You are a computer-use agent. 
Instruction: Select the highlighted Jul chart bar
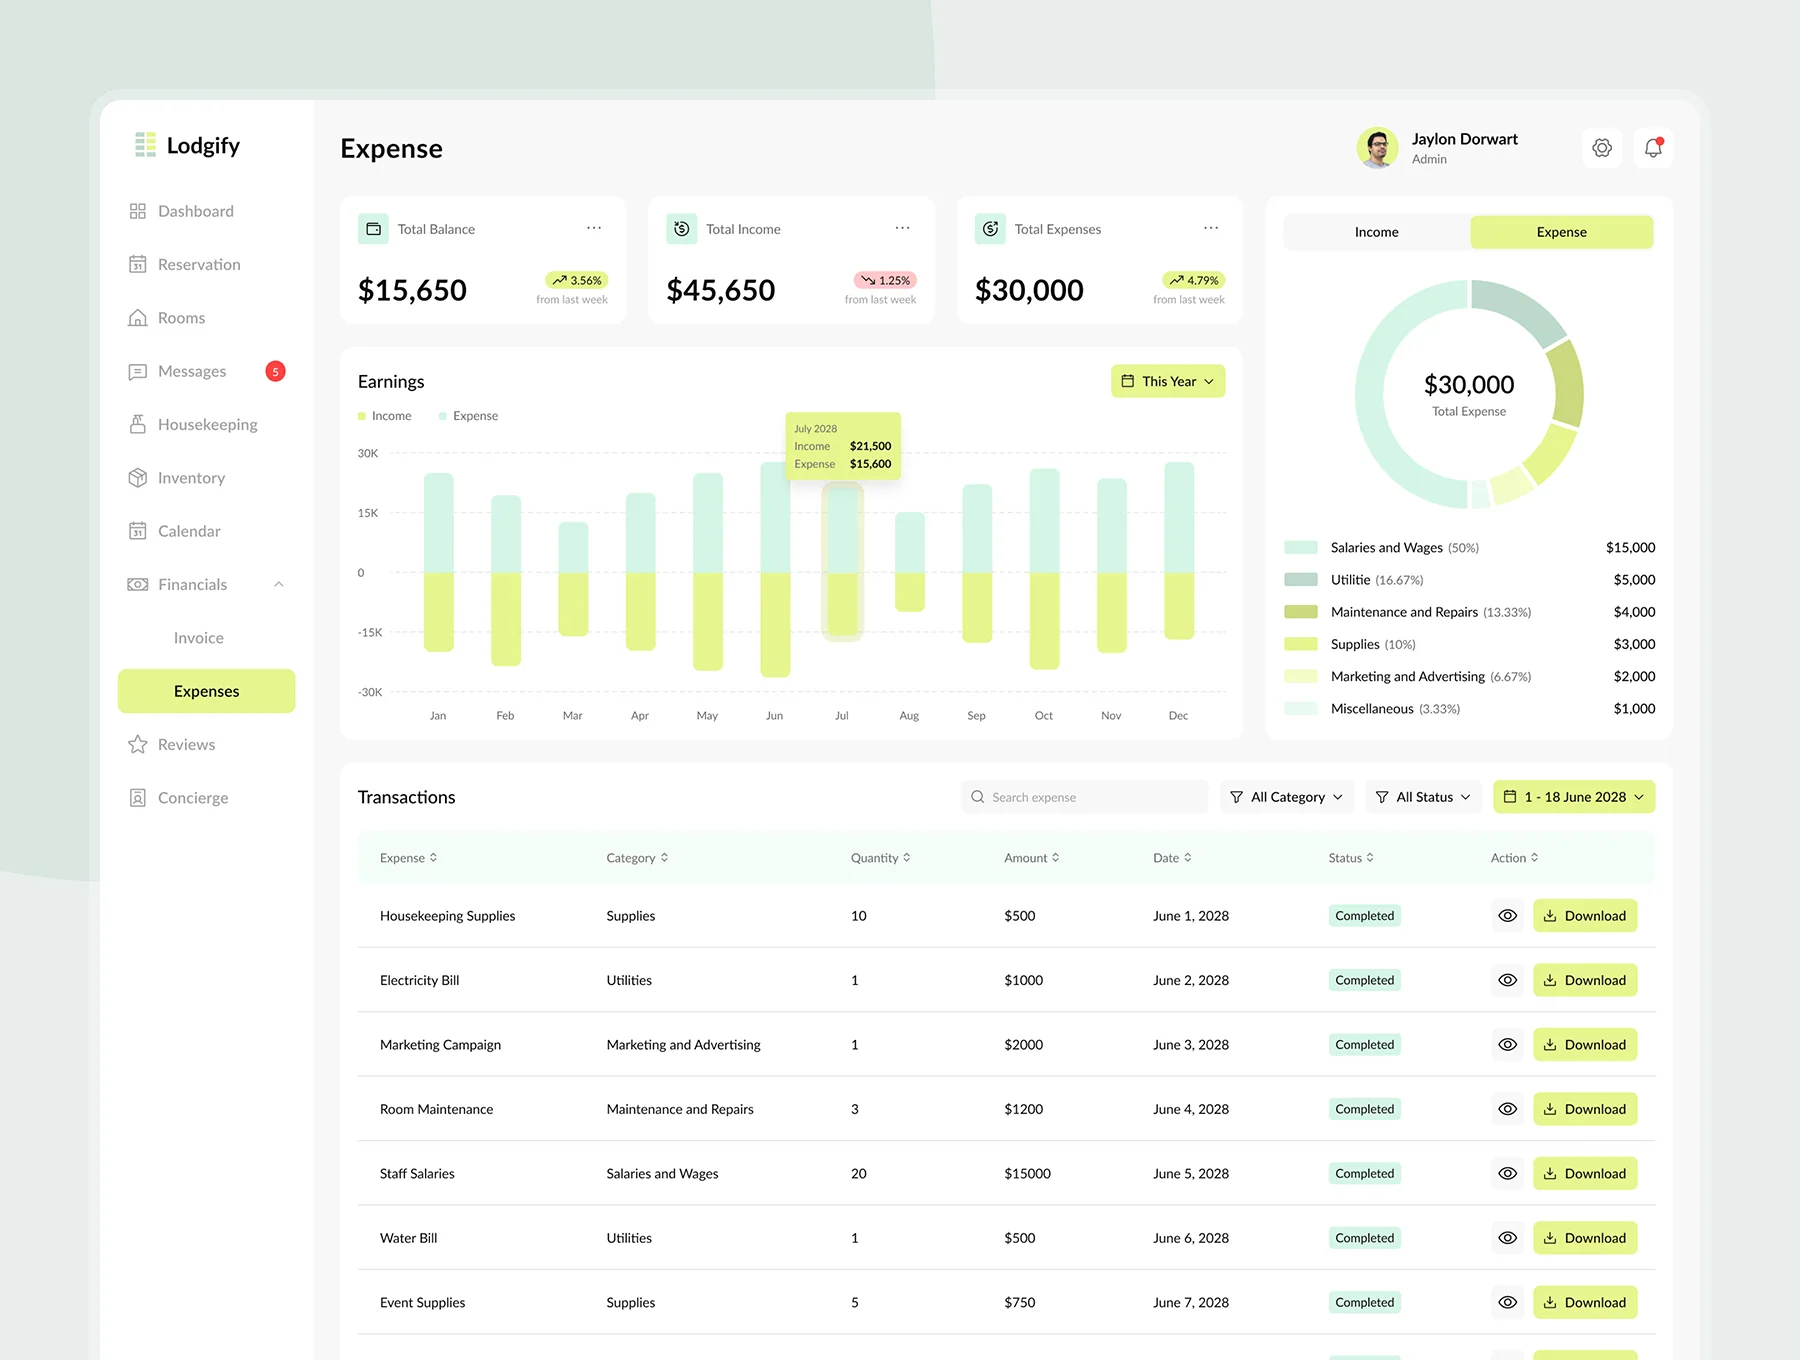pyautogui.click(x=843, y=561)
